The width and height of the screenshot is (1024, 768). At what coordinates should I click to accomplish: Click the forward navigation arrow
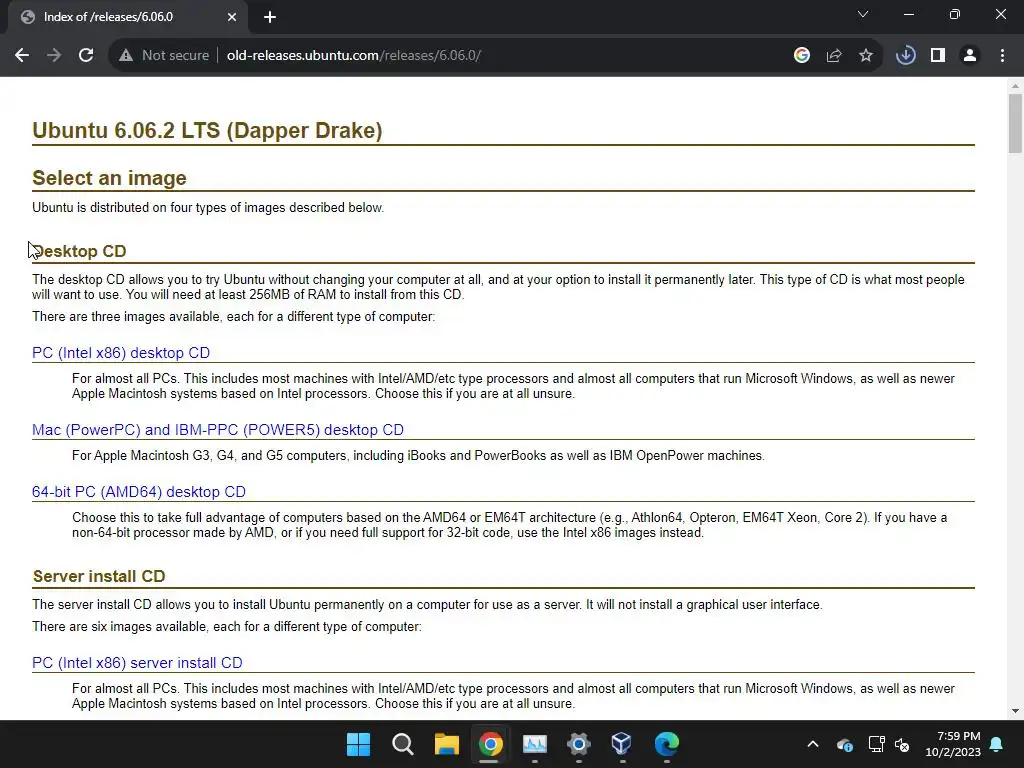(x=54, y=56)
